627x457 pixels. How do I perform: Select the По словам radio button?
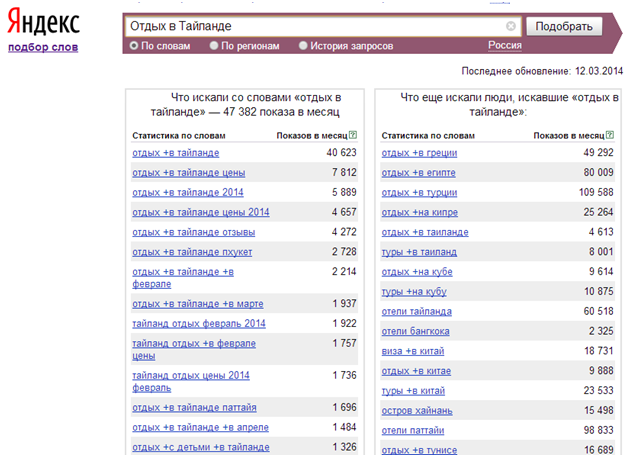(134, 46)
